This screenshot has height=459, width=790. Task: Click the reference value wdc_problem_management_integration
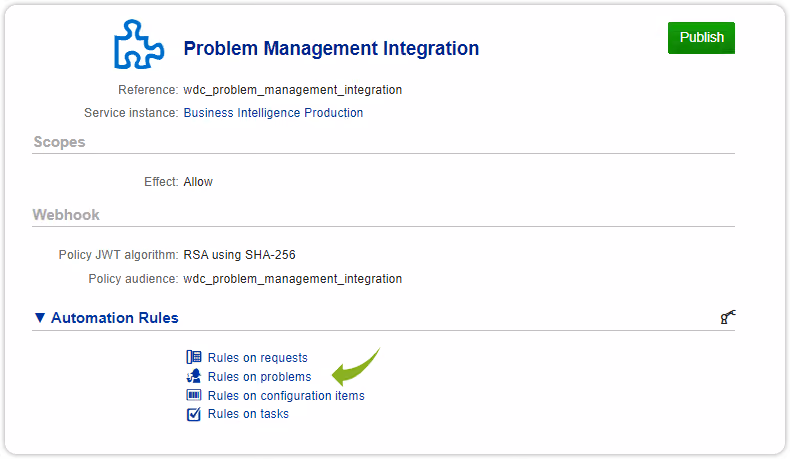(x=293, y=90)
